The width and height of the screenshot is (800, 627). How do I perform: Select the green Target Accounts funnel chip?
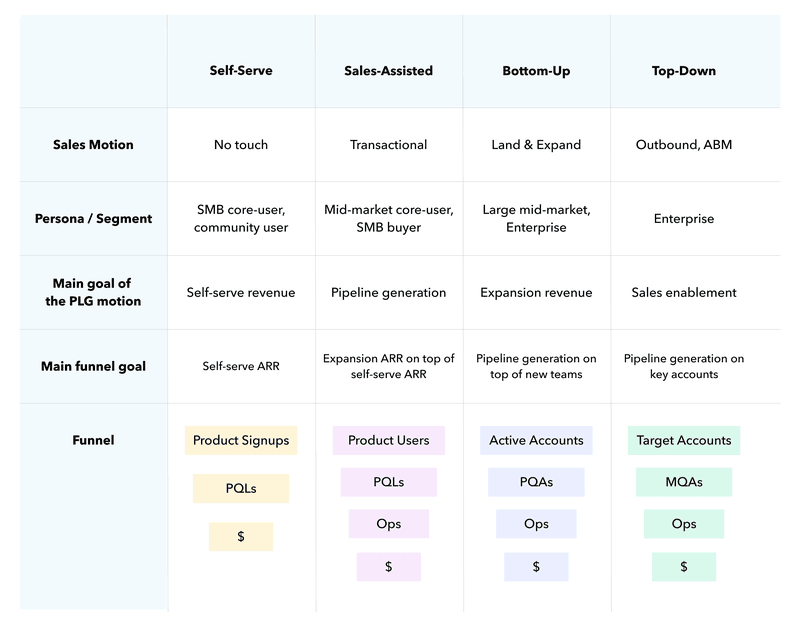tap(684, 440)
